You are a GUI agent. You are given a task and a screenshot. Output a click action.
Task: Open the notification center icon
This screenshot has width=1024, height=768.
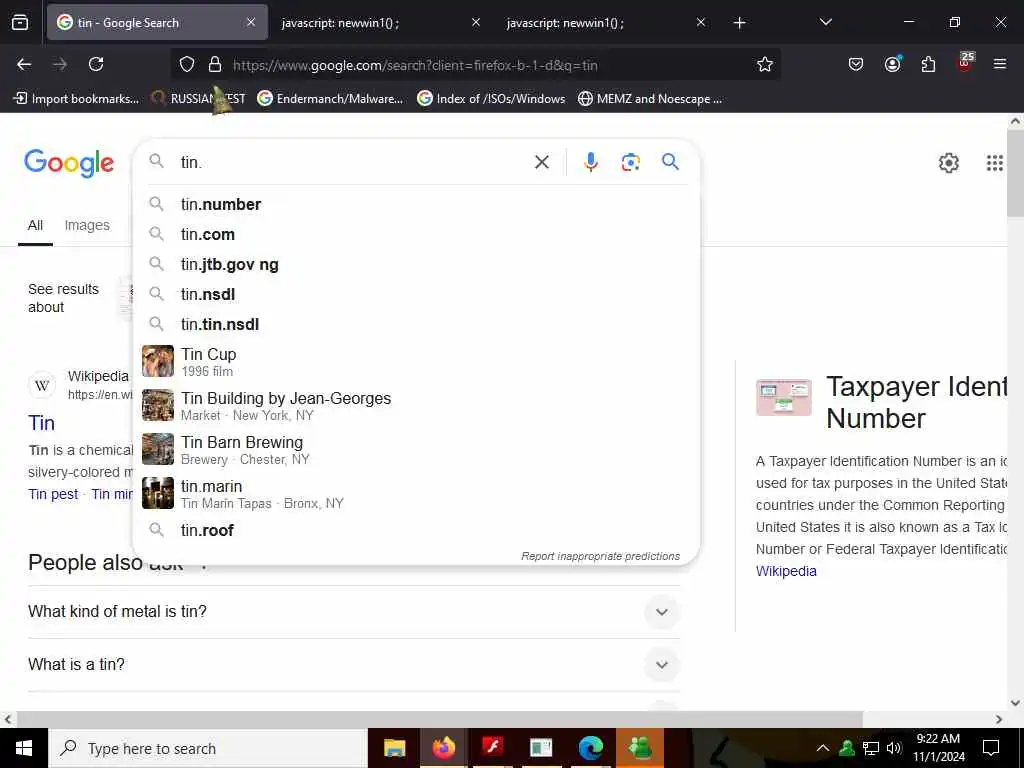tap(991, 748)
